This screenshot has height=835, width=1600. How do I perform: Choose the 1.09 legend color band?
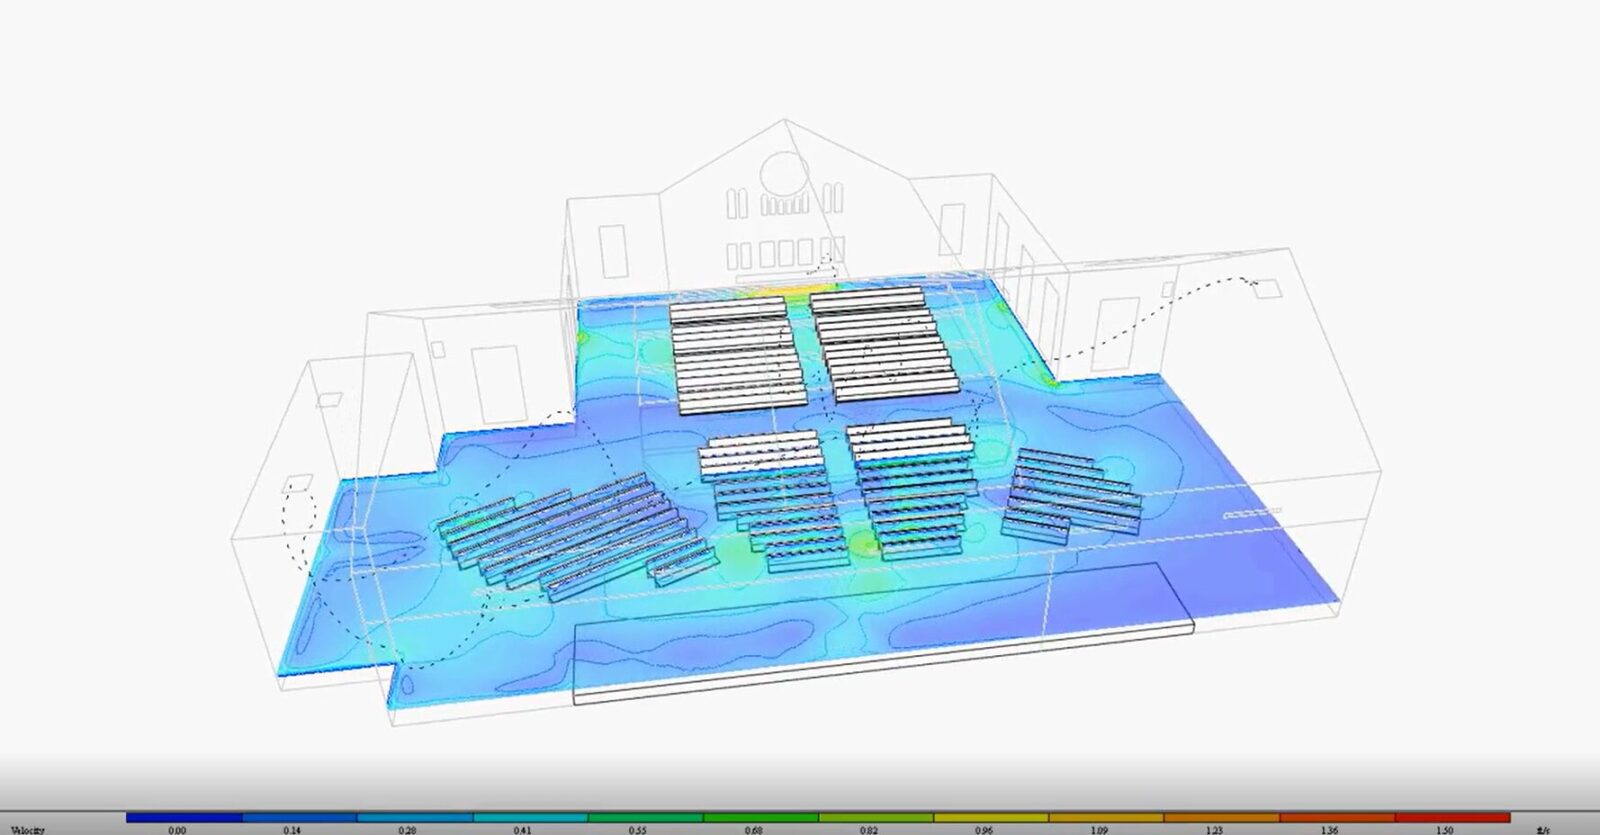coord(1106,818)
